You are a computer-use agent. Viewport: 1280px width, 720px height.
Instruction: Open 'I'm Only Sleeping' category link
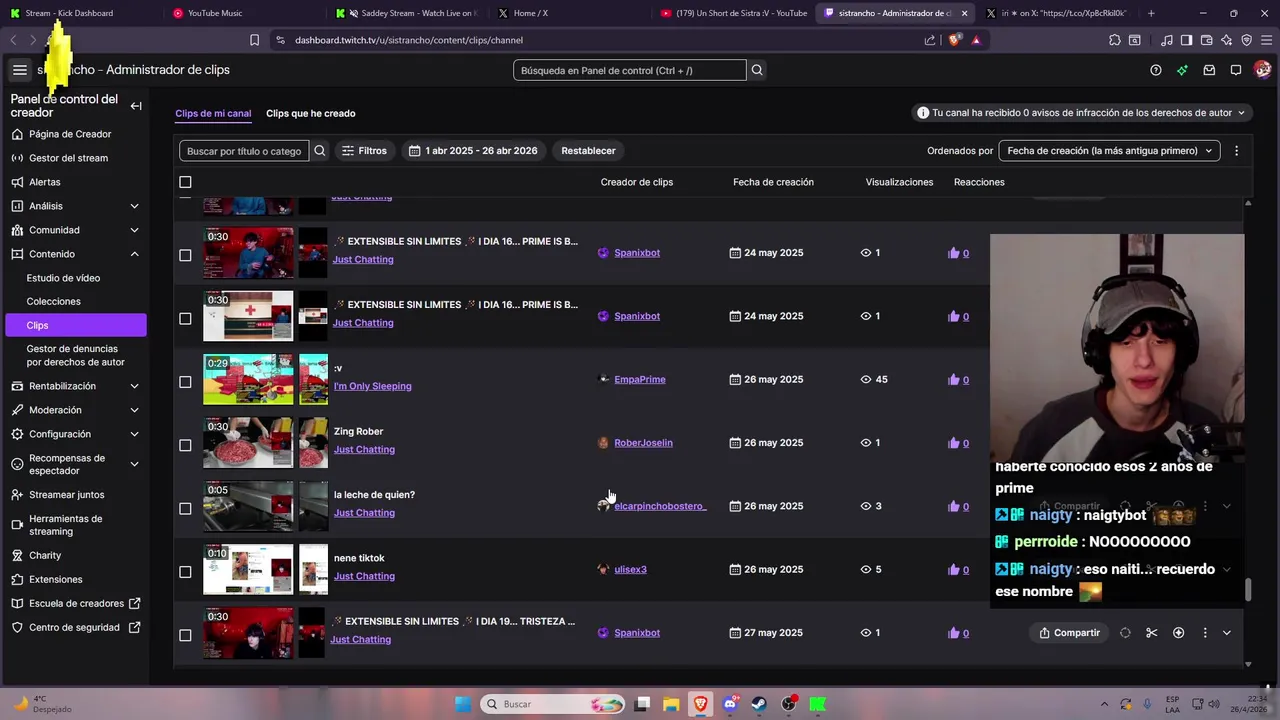point(372,386)
